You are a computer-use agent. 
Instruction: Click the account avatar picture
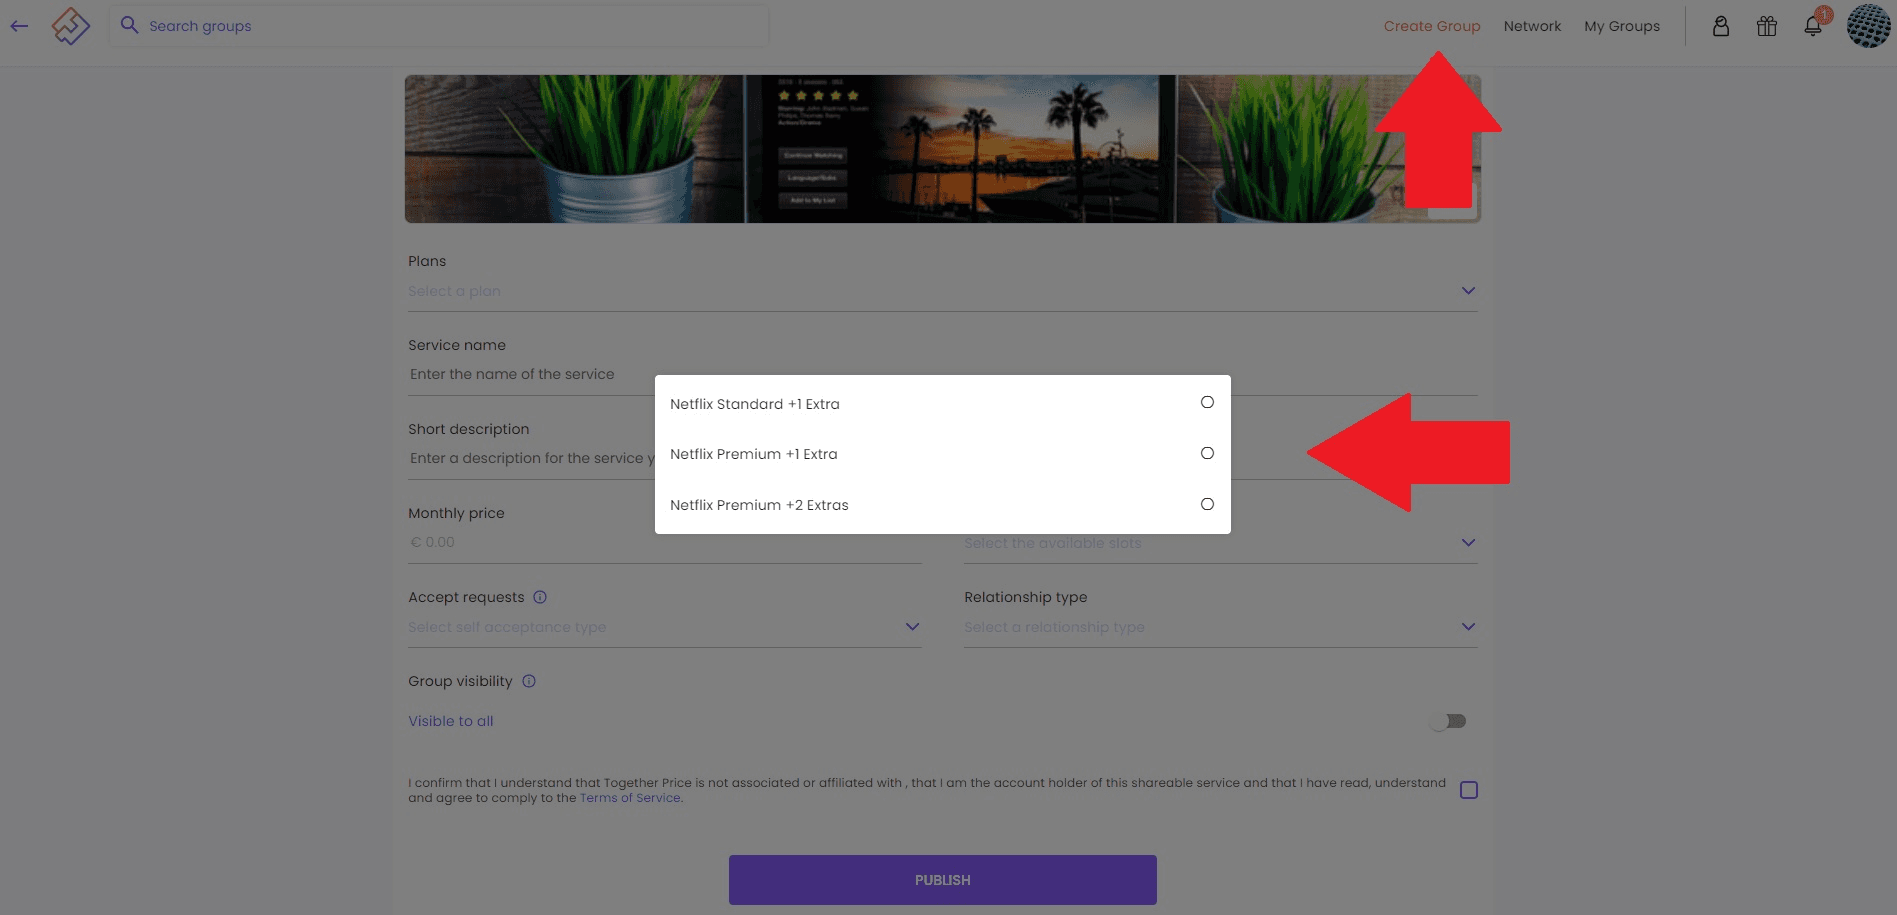(x=1867, y=26)
